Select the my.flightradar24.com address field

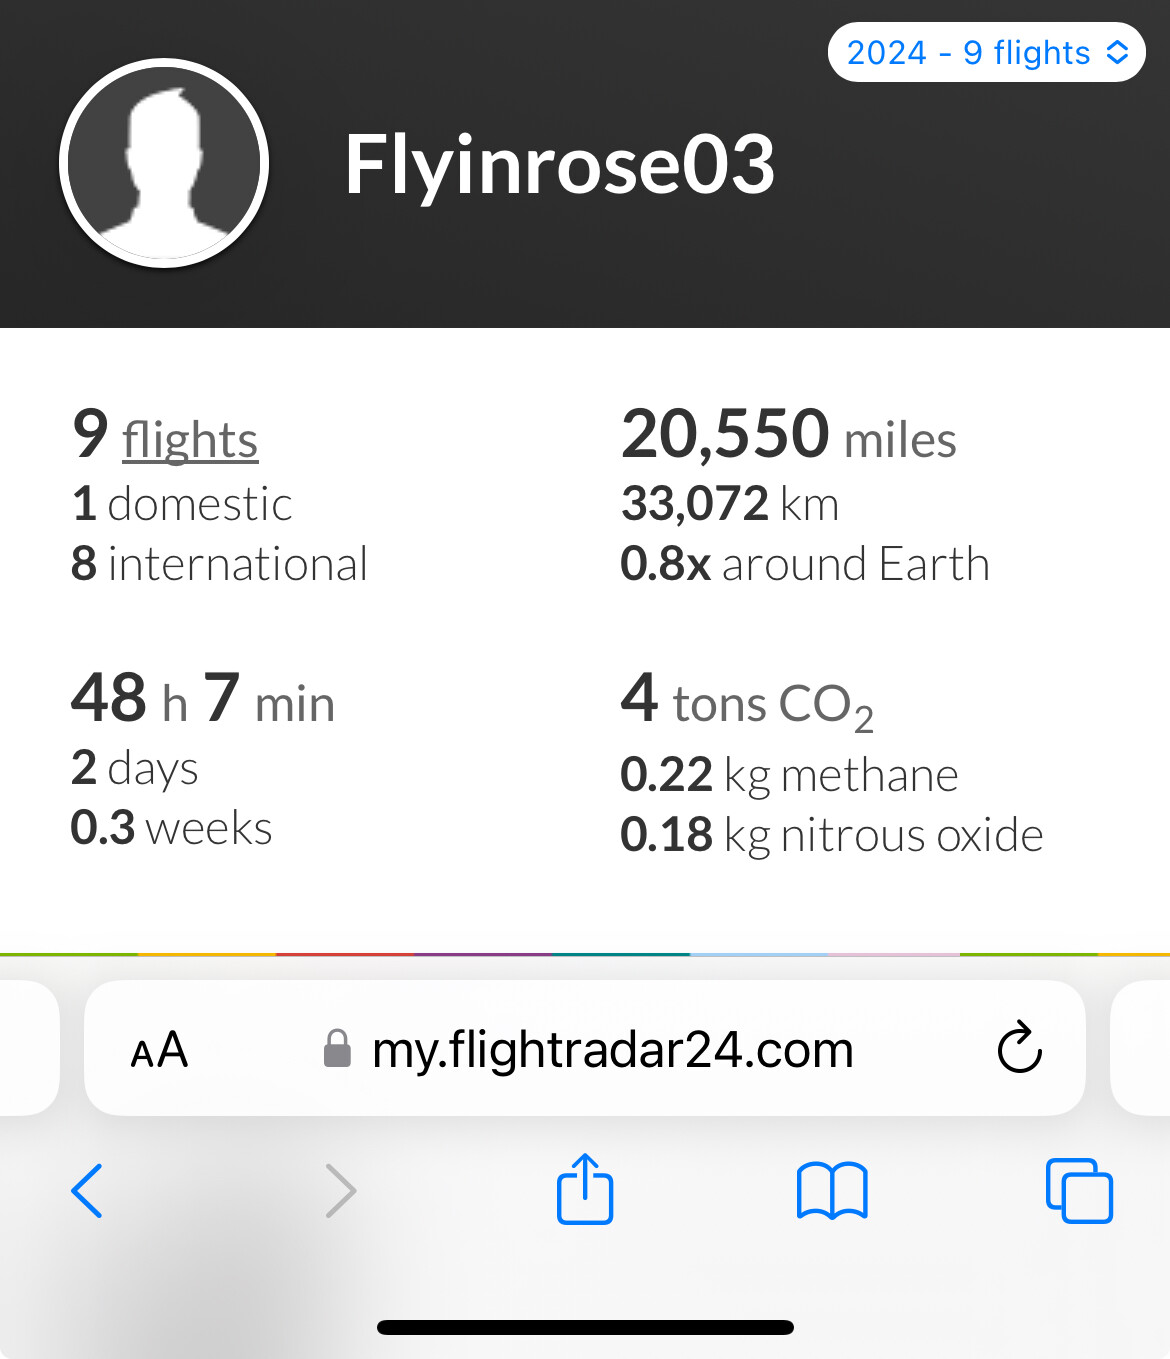[x=612, y=1050]
